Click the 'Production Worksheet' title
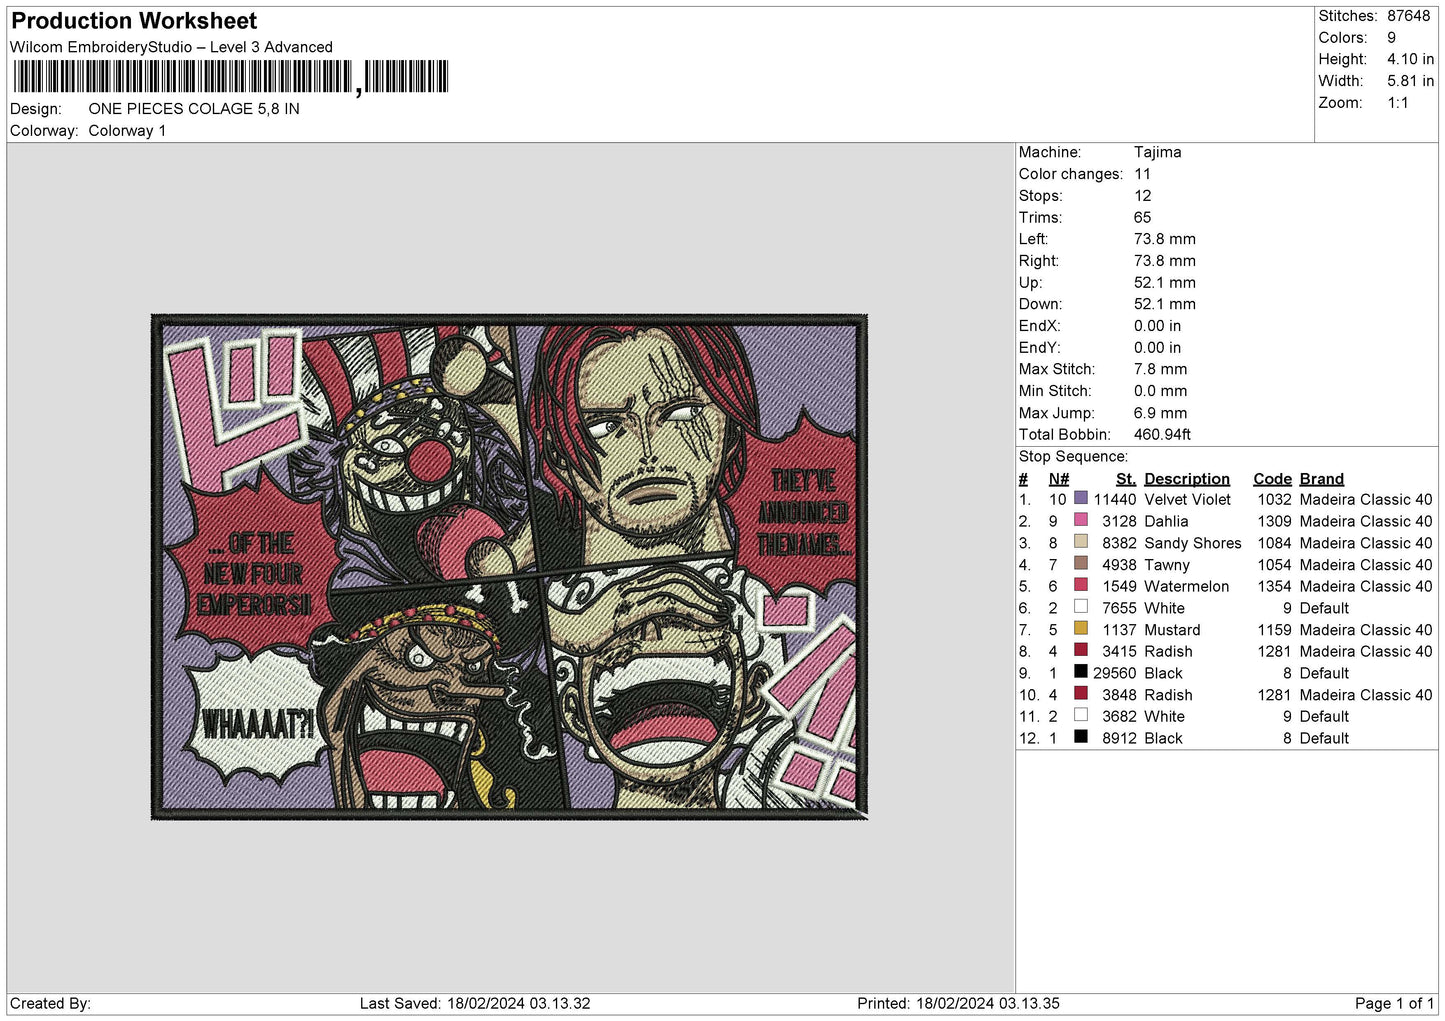The height and width of the screenshot is (1021, 1445). coord(134,21)
